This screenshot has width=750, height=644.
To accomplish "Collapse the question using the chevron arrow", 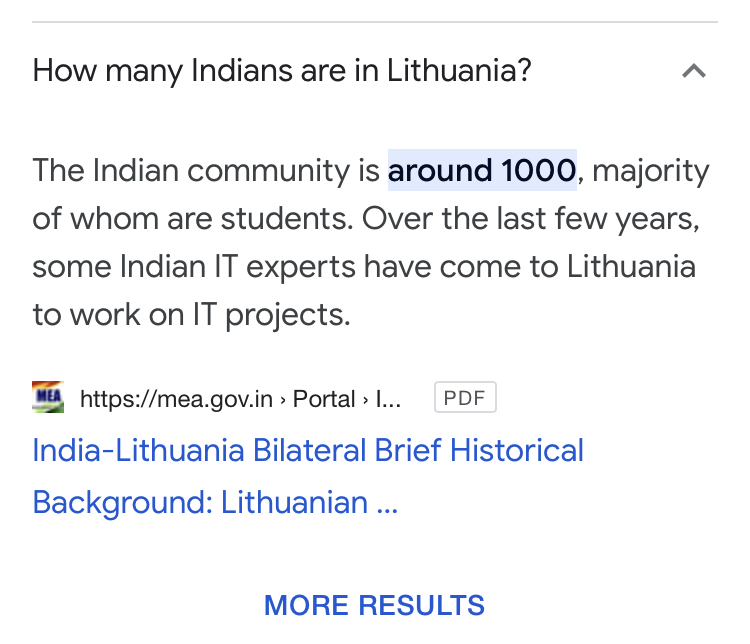I will (694, 71).
